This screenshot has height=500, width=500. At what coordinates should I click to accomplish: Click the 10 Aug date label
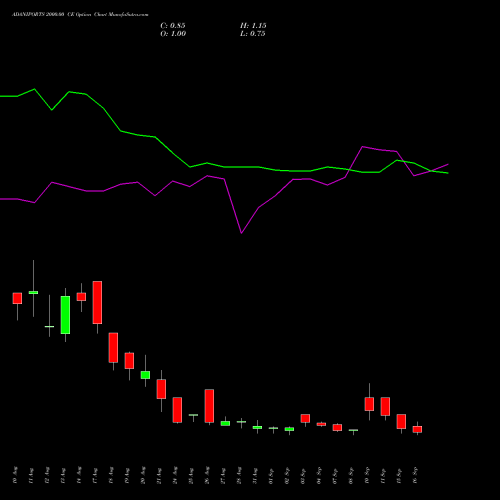point(15,475)
